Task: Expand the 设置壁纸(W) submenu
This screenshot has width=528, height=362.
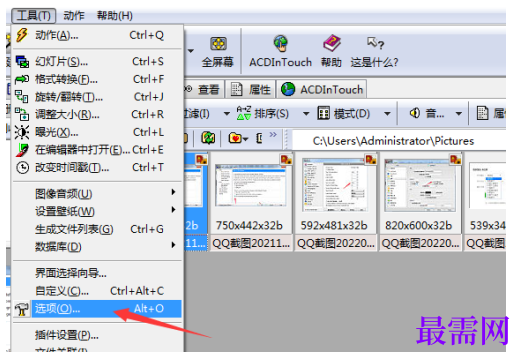Action: point(97,211)
